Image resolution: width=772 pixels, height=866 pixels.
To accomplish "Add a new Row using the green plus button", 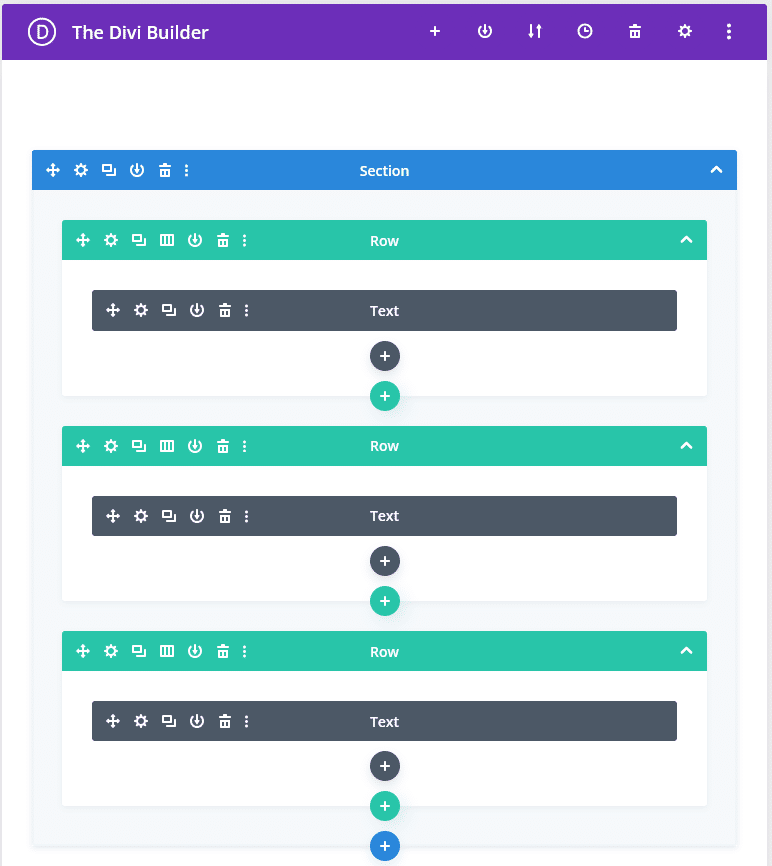I will tap(385, 396).
